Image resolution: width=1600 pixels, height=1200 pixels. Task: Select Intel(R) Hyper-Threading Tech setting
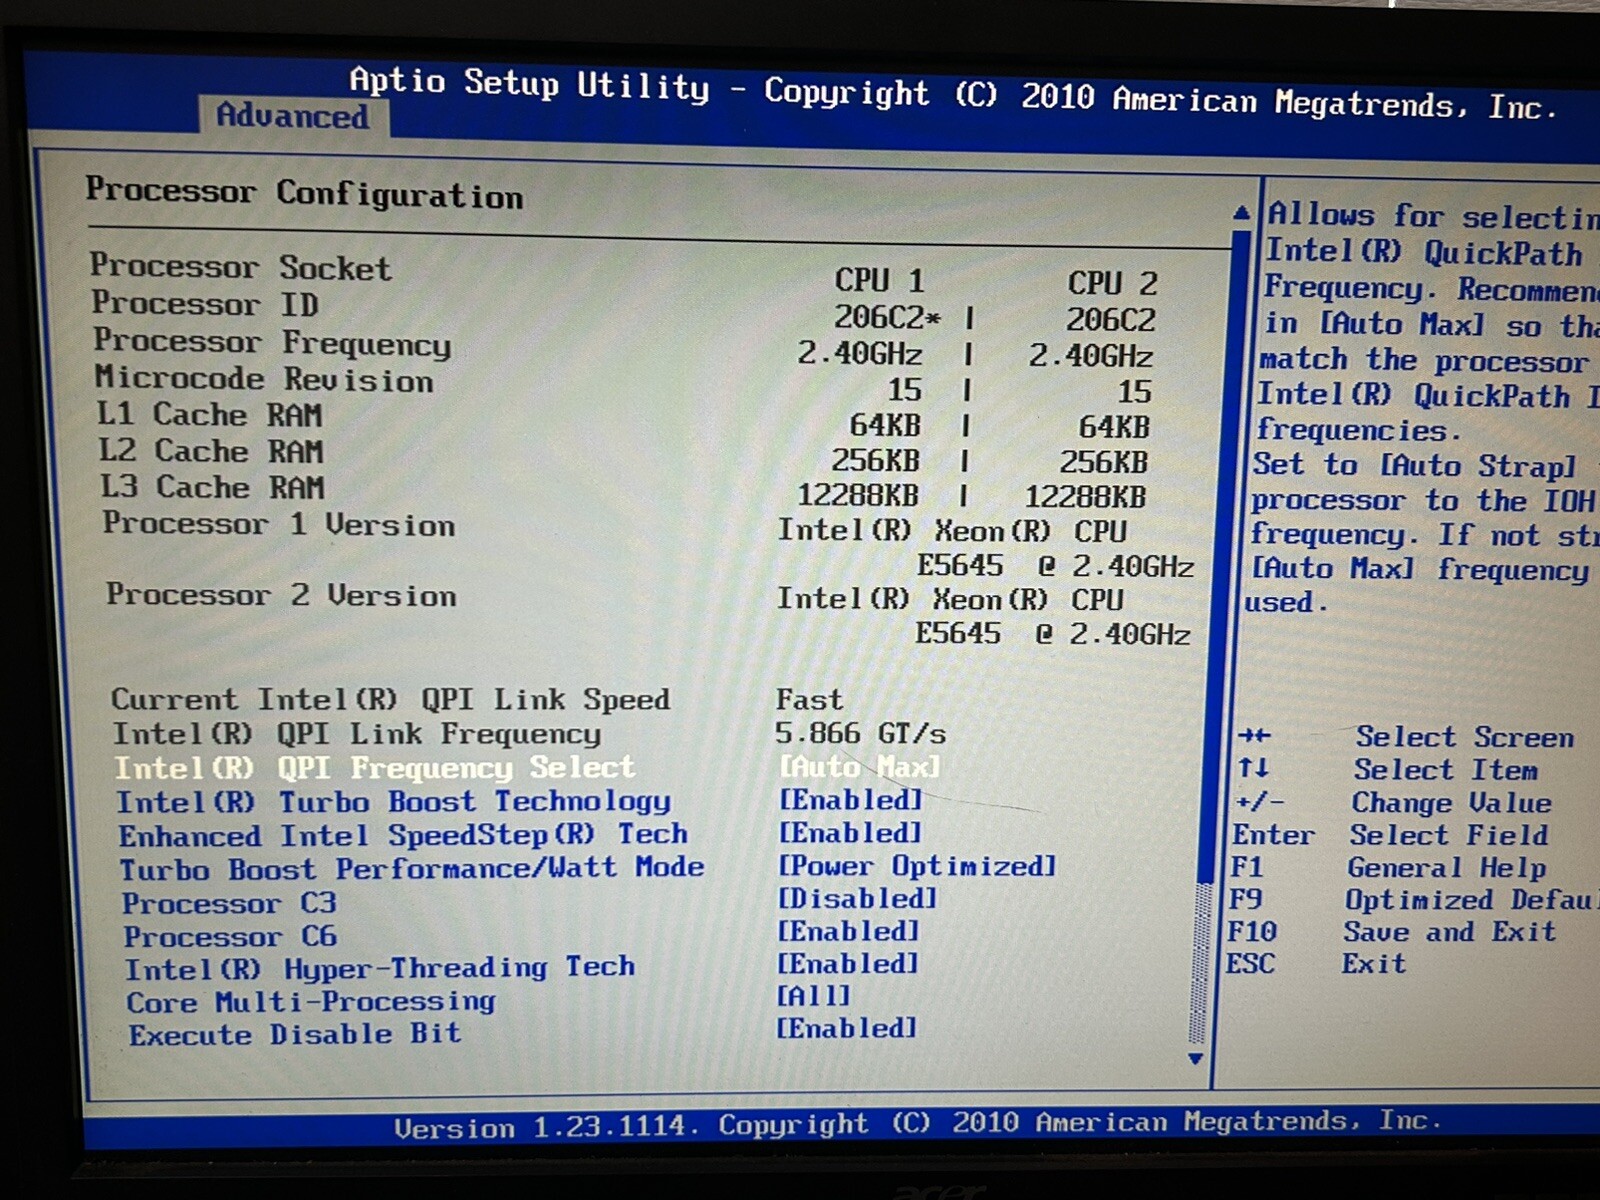[x=379, y=969]
